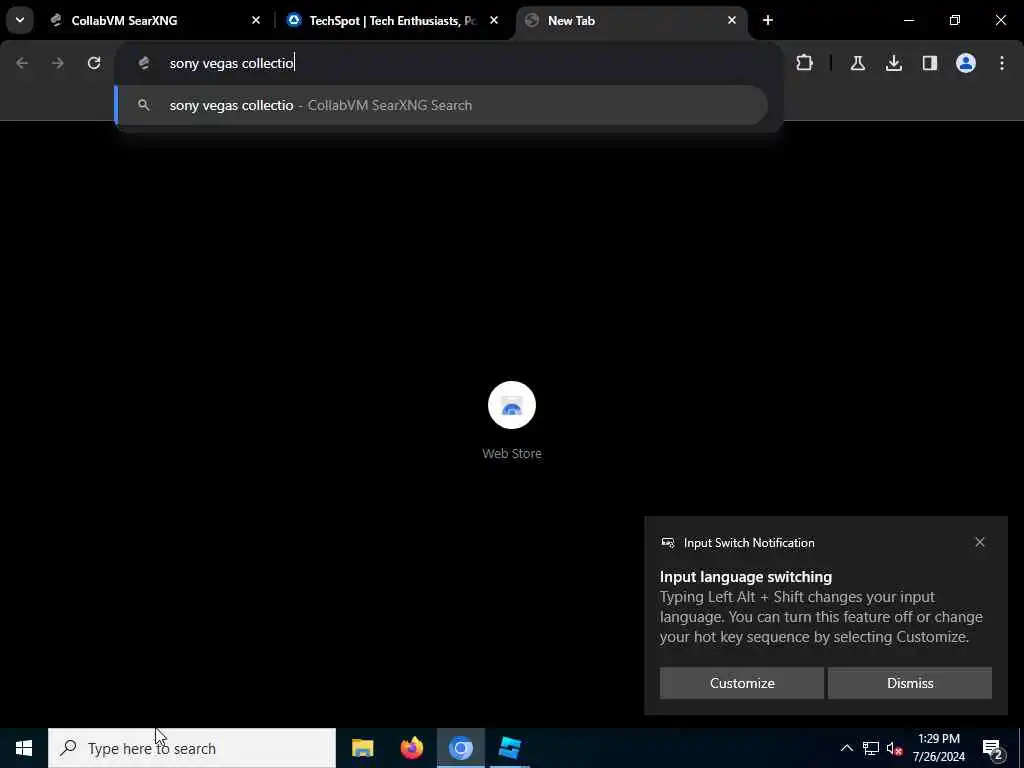Open a new tab with plus button
Screen dimensions: 1024x768
point(768,20)
